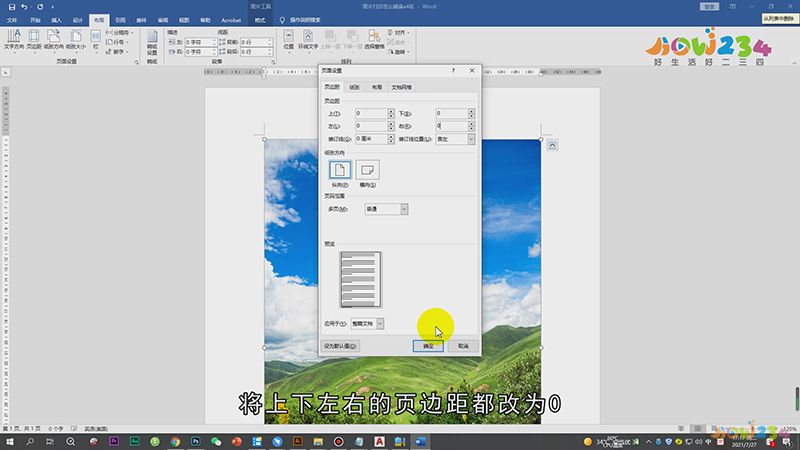This screenshot has height=450, width=800.
Task: Switch to the References (引用) ribbon tab
Action: click(120, 20)
